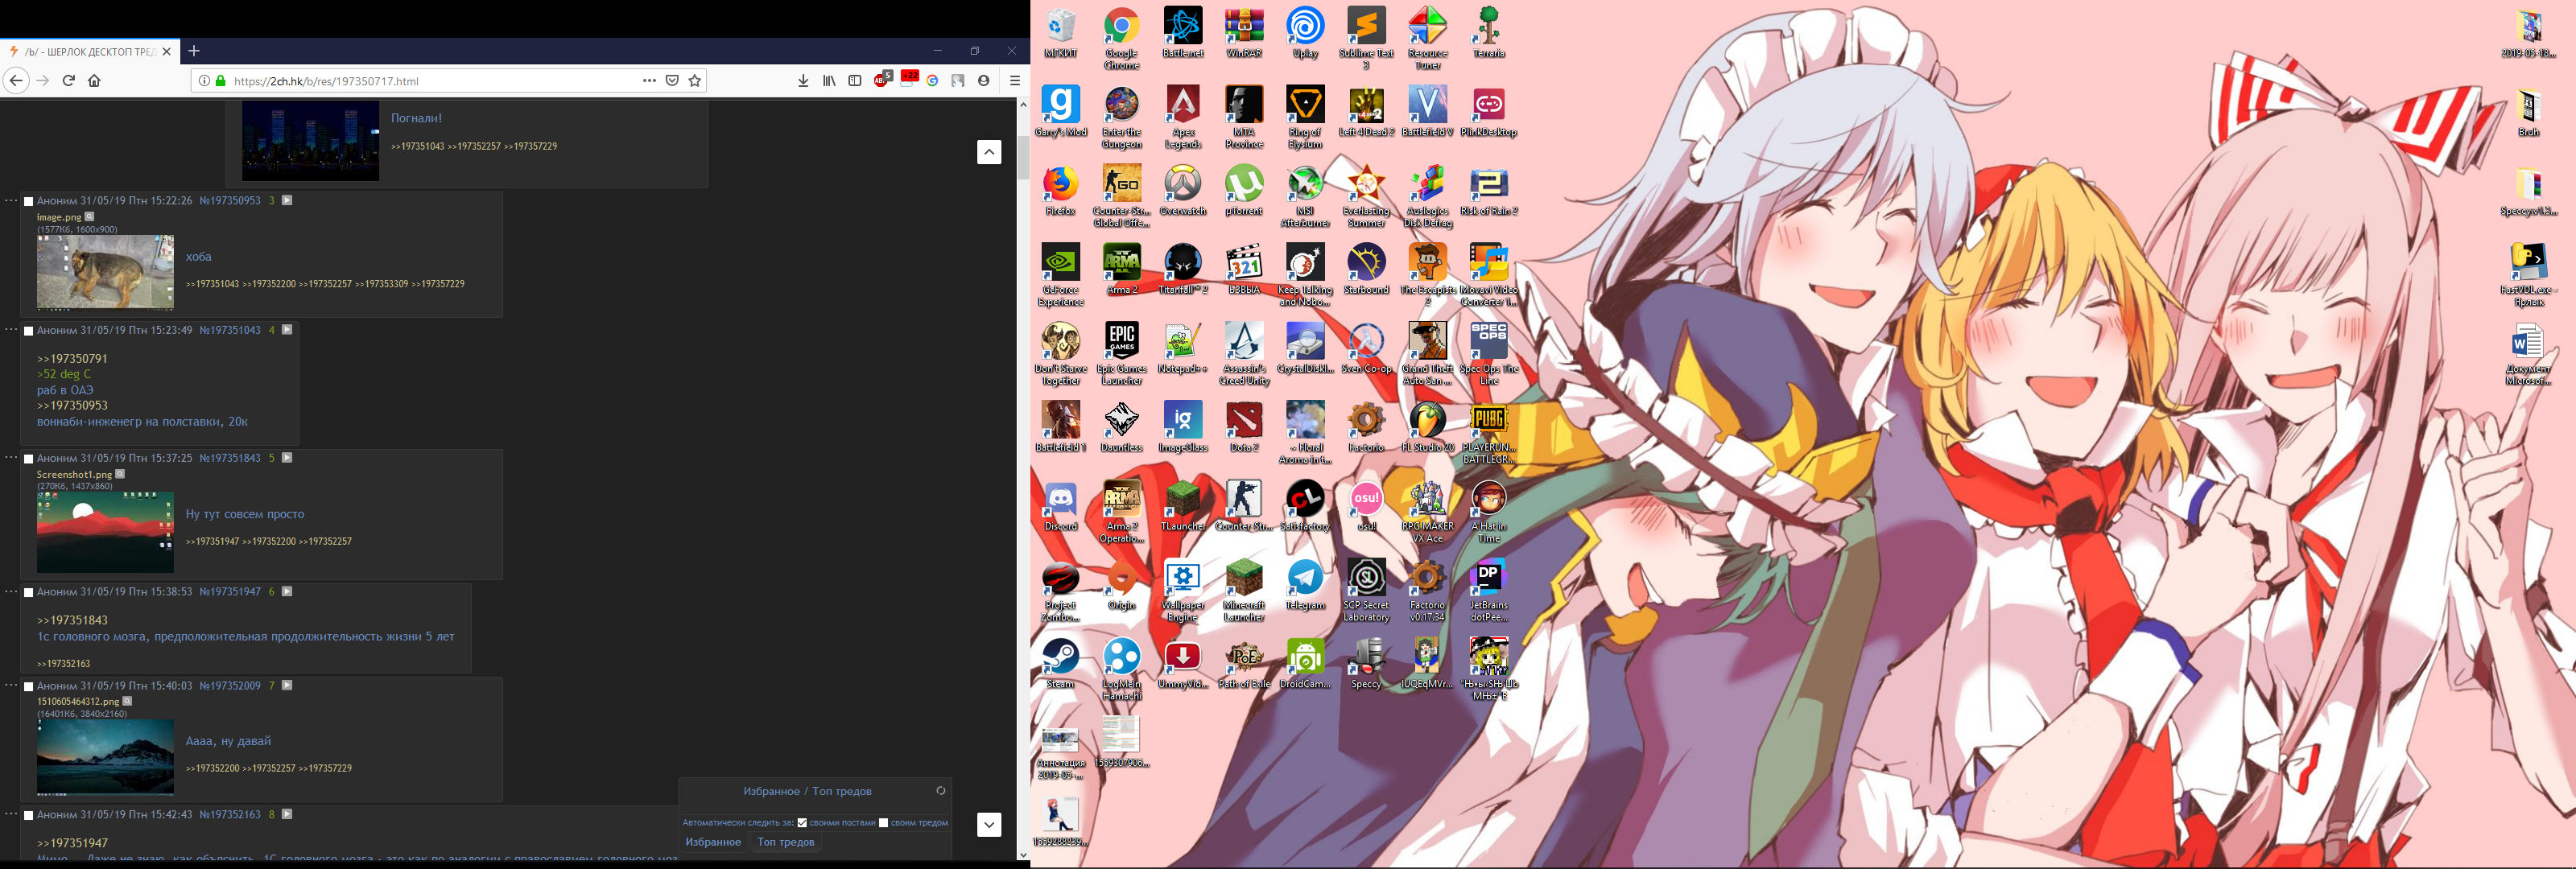
Task: Bookmark this page with the star icon
Action: pyautogui.click(x=695, y=81)
